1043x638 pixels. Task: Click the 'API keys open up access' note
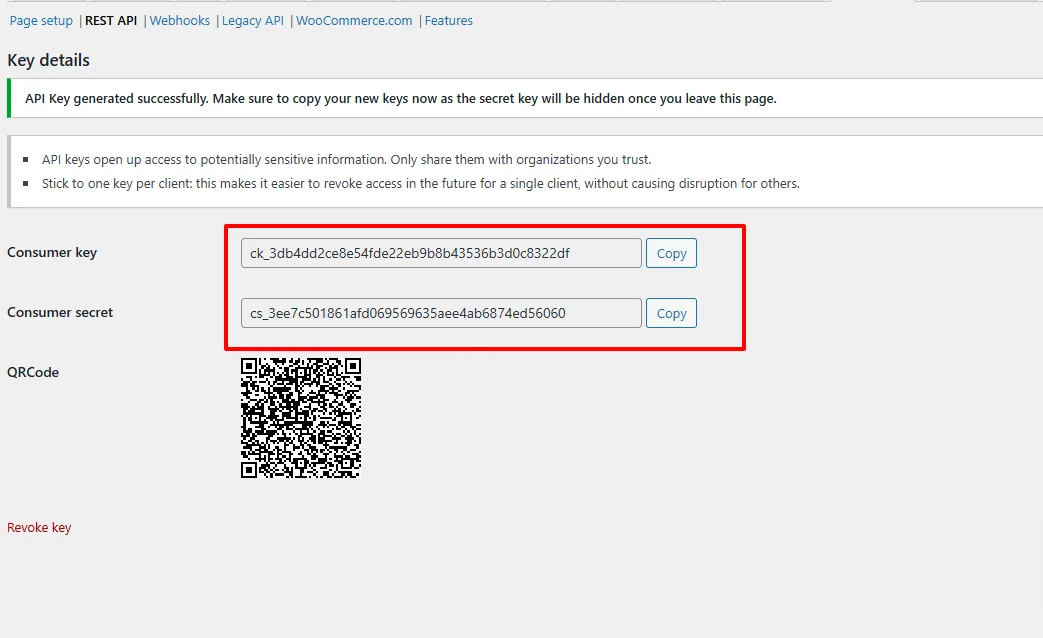347,160
